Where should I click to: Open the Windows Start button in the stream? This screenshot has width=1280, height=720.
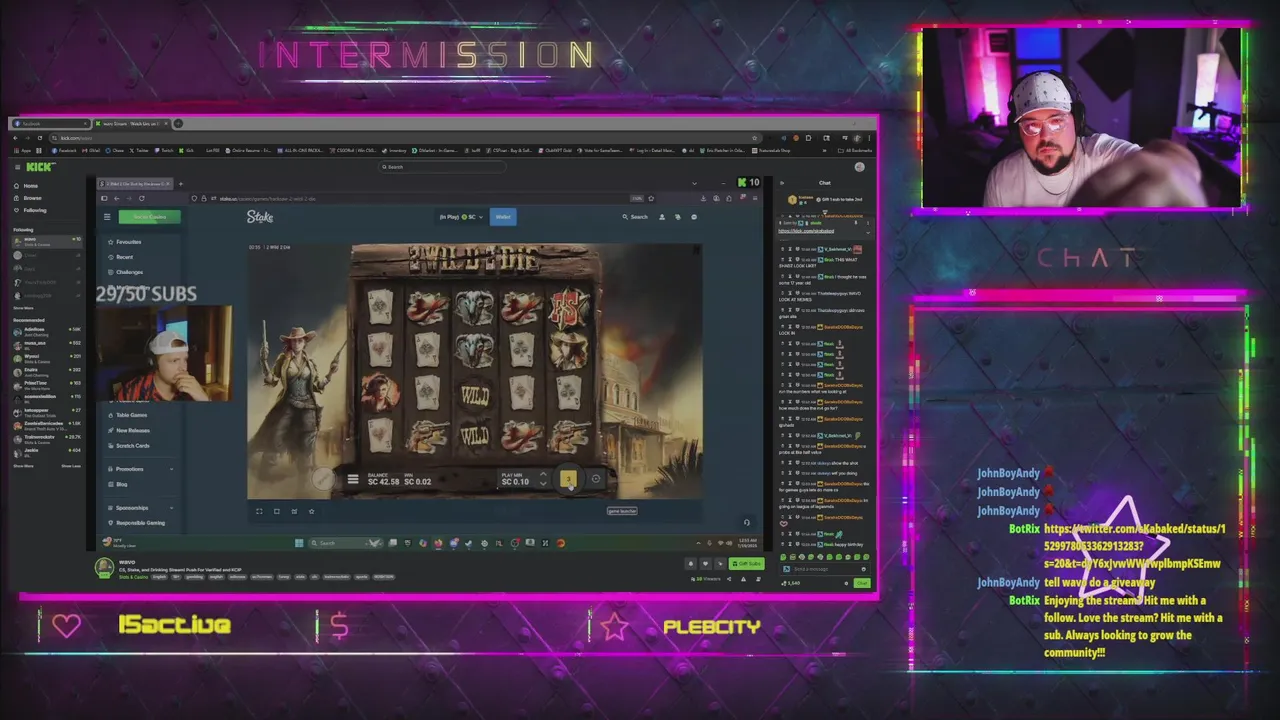(x=298, y=543)
